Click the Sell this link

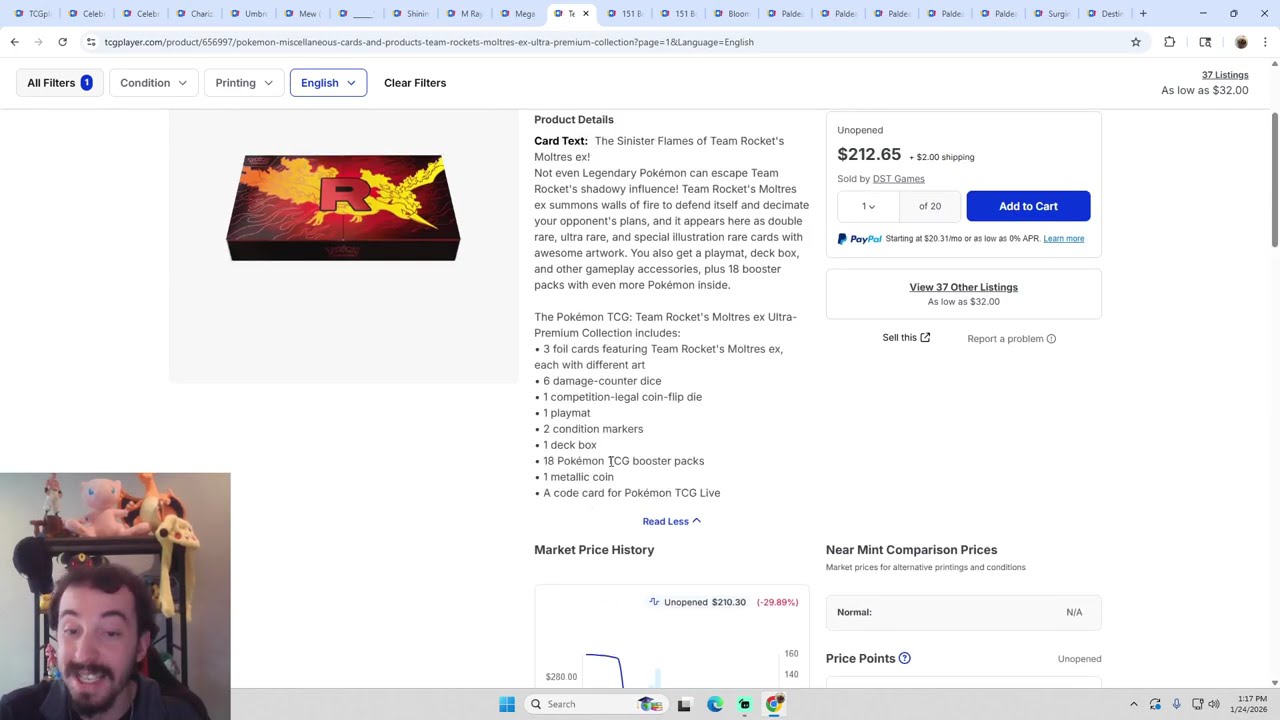click(899, 338)
